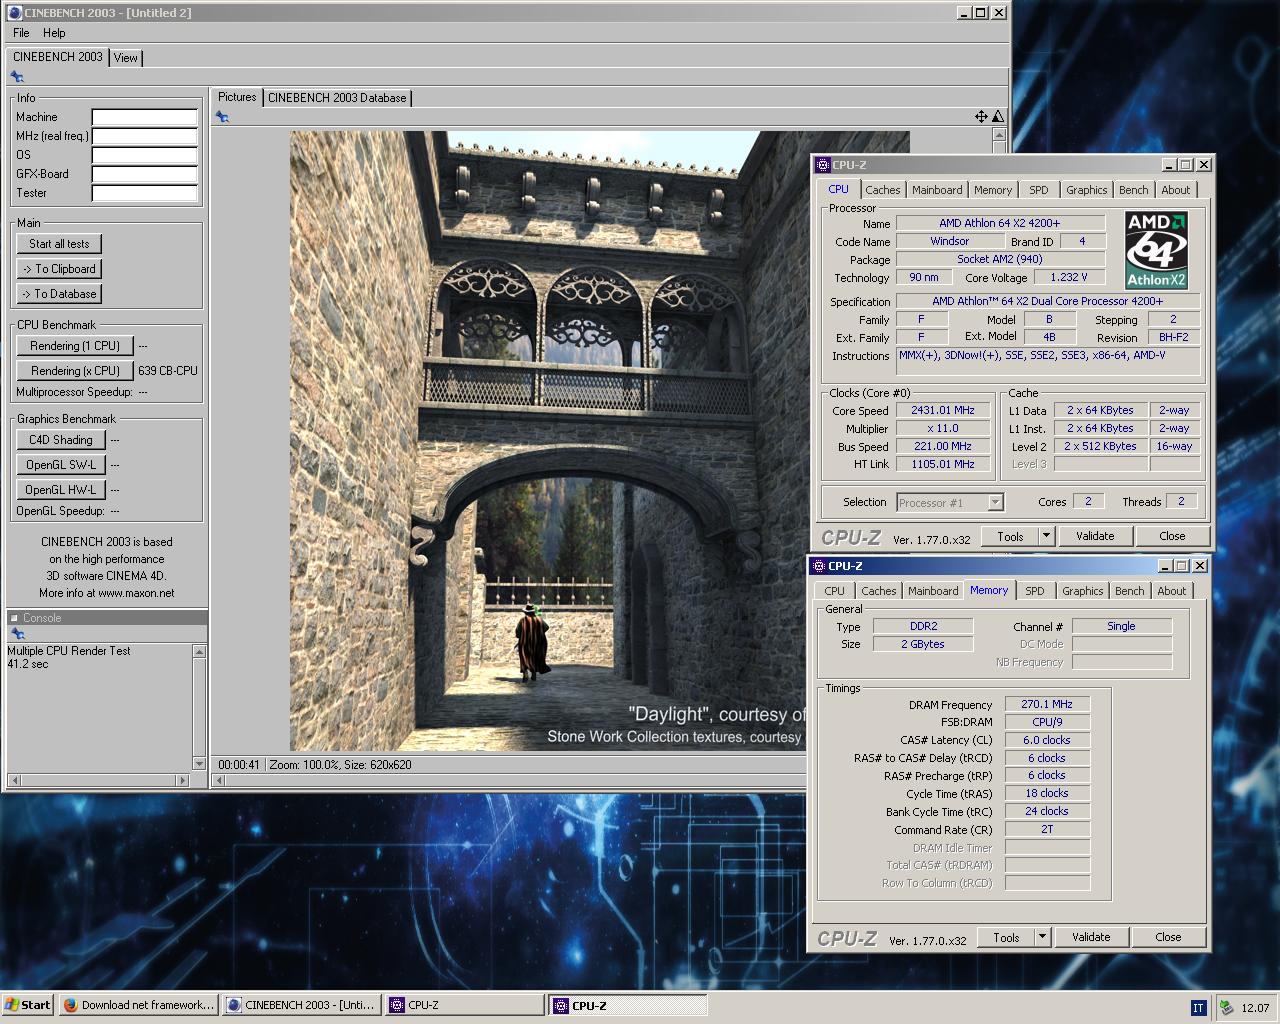The image size is (1280, 1024).
Task: Run Rendering (x CPU) benchmark
Action: pos(75,371)
